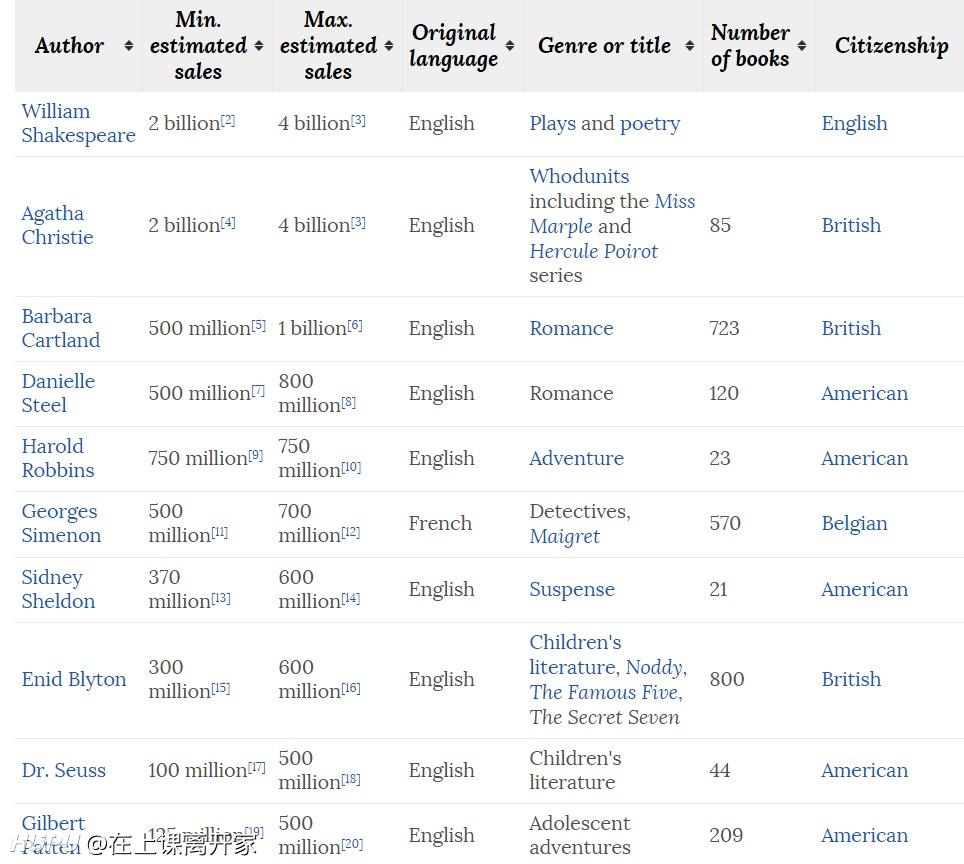Viewport: 964px width, 864px height.
Task: Open William Shakespeare author link
Action: tap(78, 123)
